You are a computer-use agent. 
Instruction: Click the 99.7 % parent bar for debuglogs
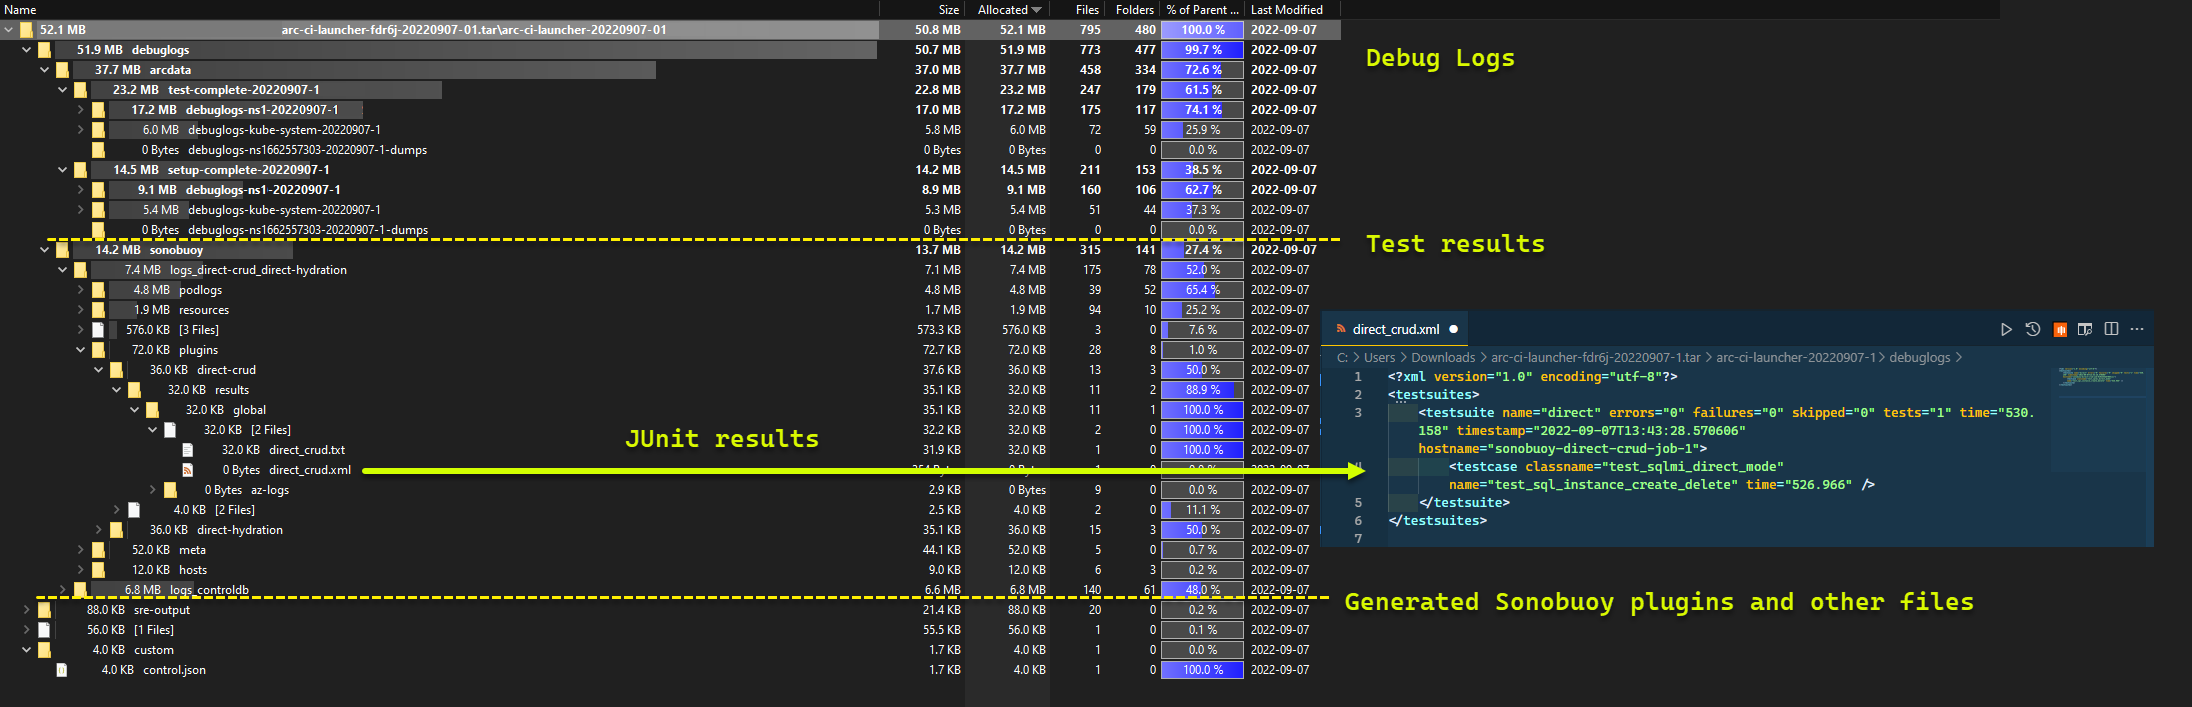tap(1202, 50)
